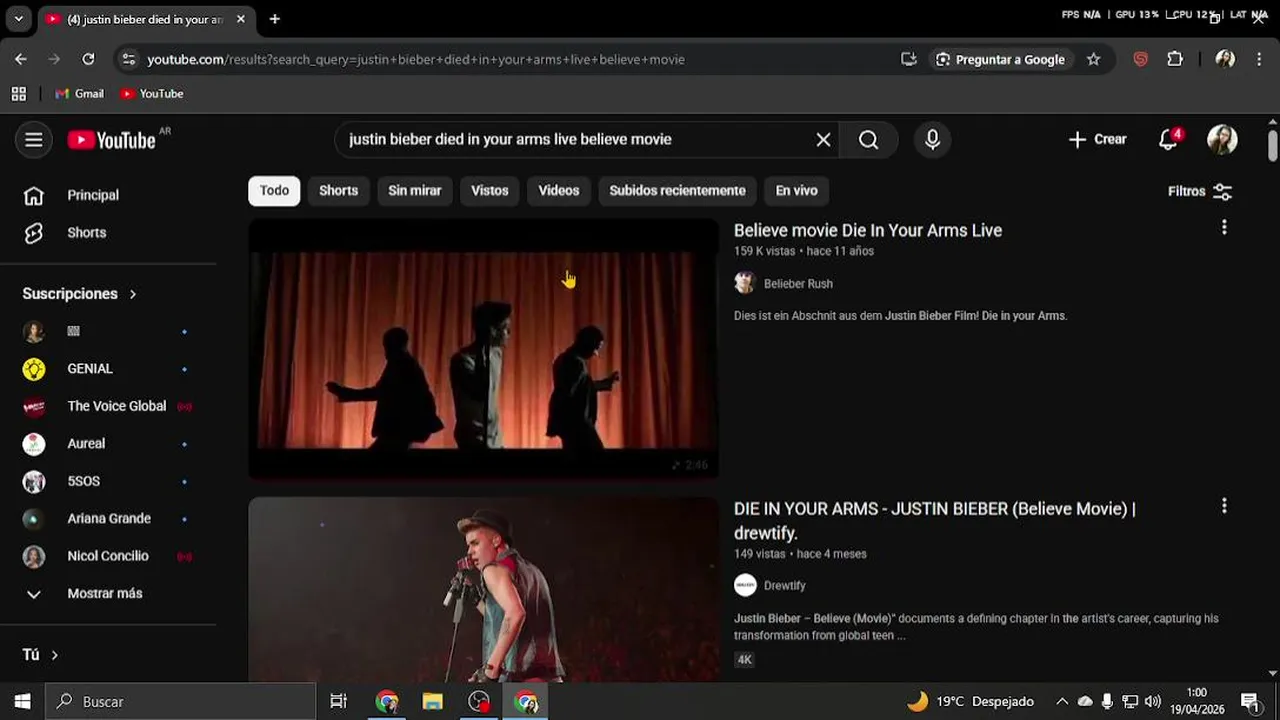Play the drewtify Die In Your Arms thumbnail

[483, 590]
